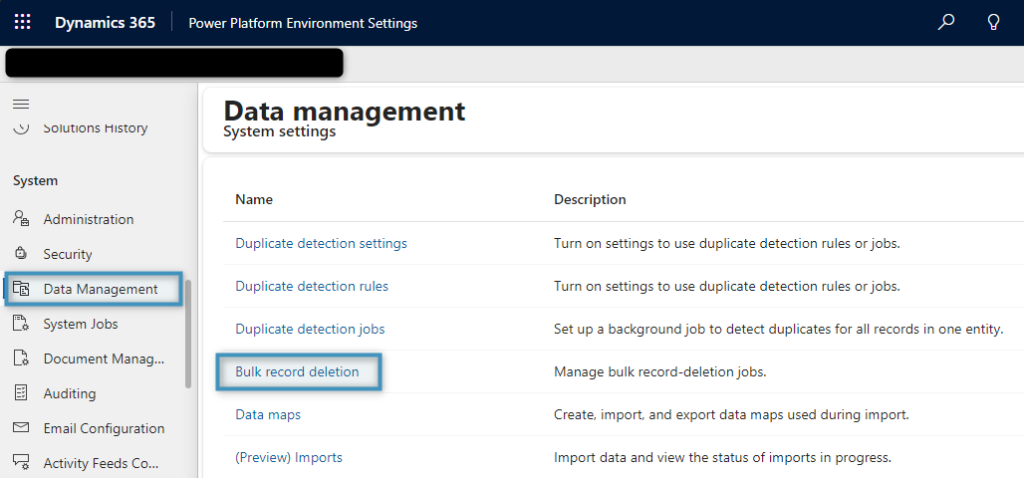Navigate to Auditing

pos(69,393)
